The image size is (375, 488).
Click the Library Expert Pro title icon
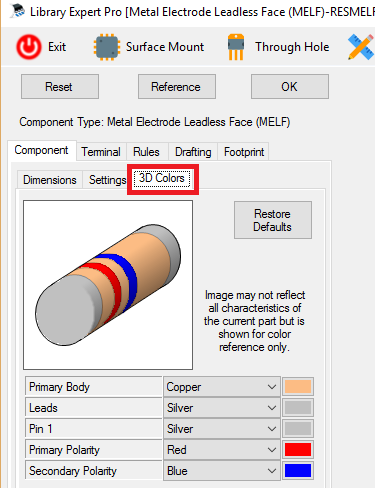pyautogui.click(x=18, y=11)
